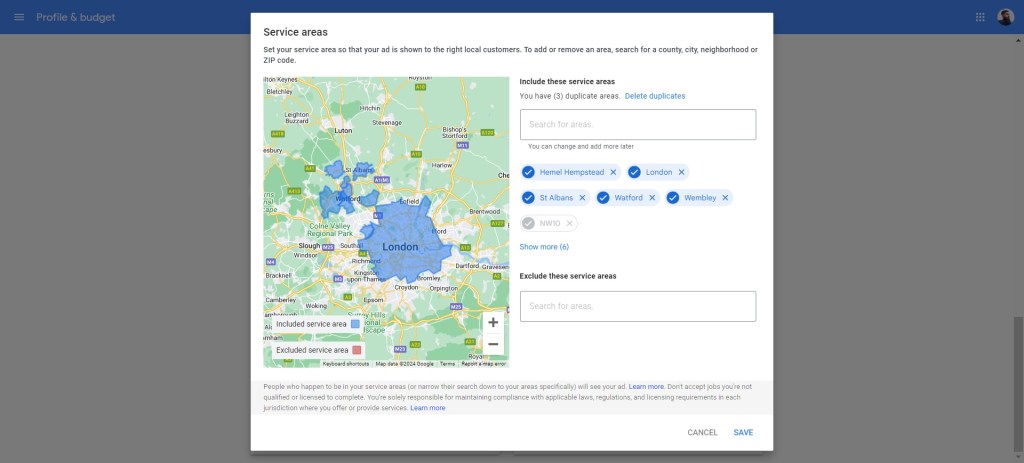Remove Hemel Hempstead chip with X

tap(613, 172)
